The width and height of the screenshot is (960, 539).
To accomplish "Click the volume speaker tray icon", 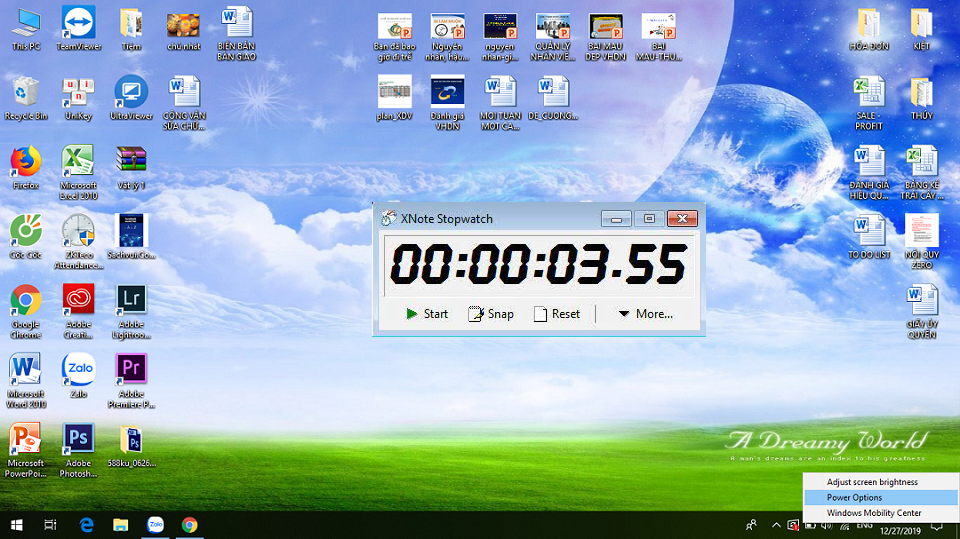I will click(827, 526).
